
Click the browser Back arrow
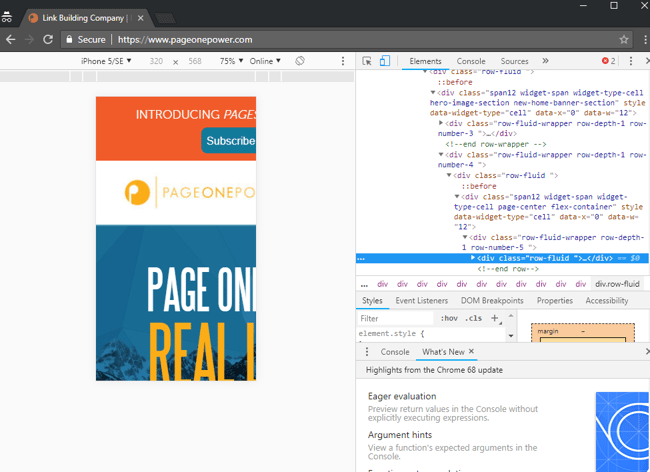tap(11, 40)
